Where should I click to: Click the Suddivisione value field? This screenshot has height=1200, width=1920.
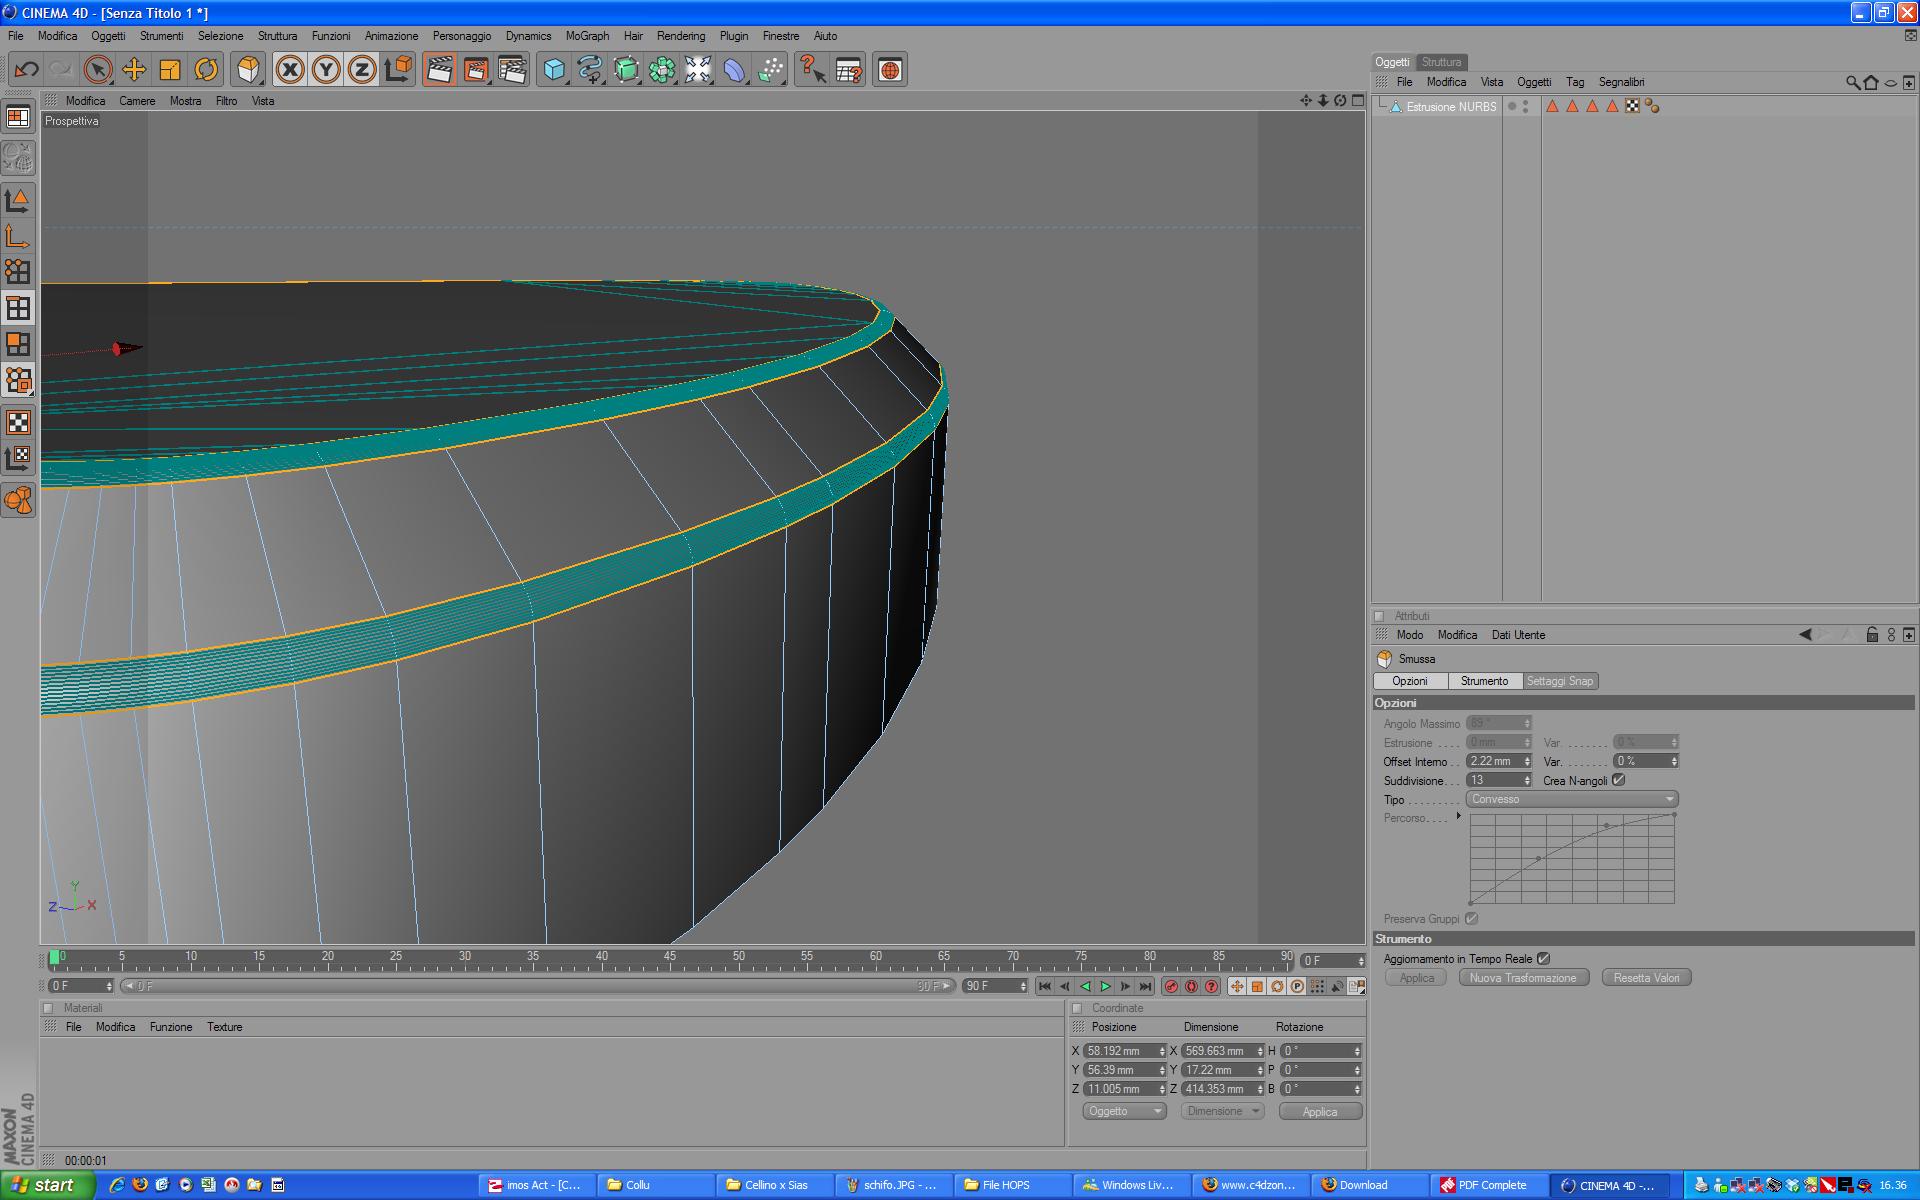[1493, 780]
